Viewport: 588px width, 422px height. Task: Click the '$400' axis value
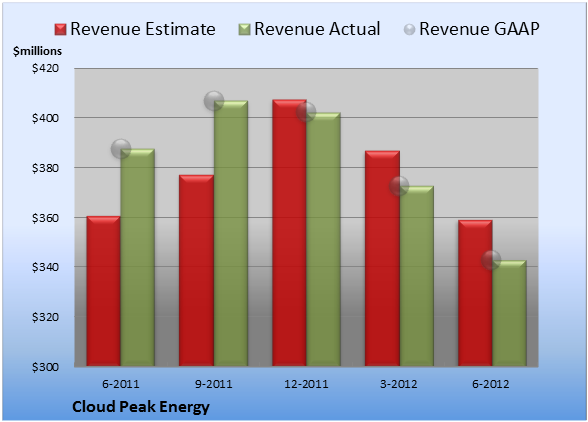point(45,118)
